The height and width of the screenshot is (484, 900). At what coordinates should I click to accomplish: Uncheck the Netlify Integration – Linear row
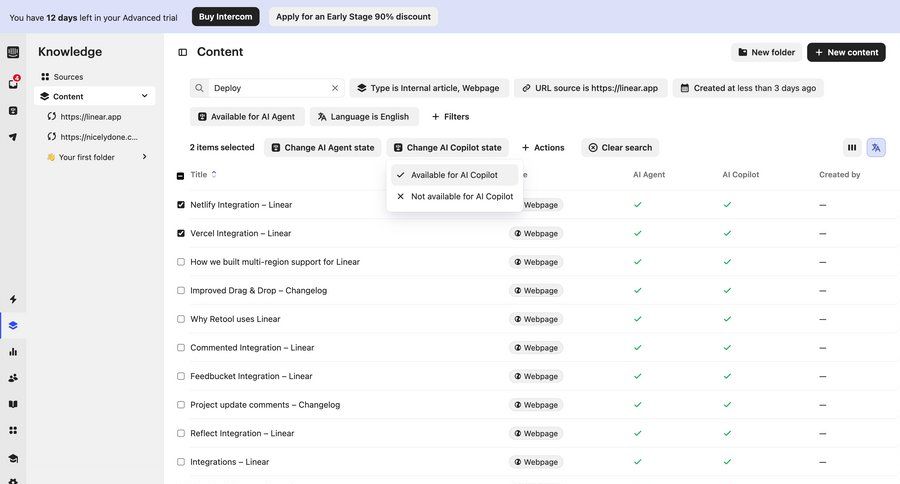181,204
